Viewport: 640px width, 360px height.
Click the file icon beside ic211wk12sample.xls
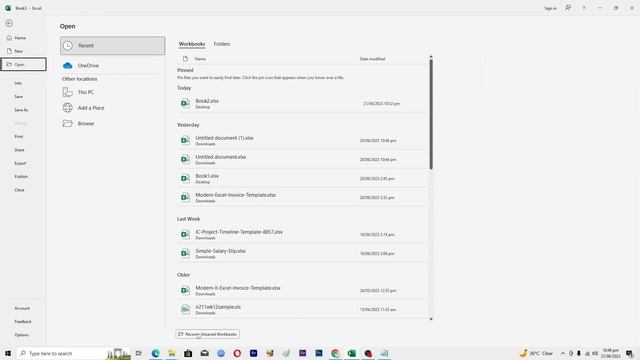(185, 309)
